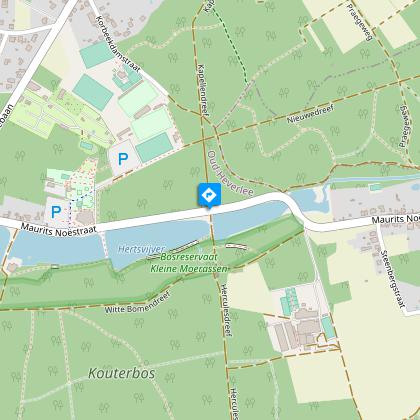The image size is (420, 420).
Task: Click the light green sports pitch
Action: 138,99
